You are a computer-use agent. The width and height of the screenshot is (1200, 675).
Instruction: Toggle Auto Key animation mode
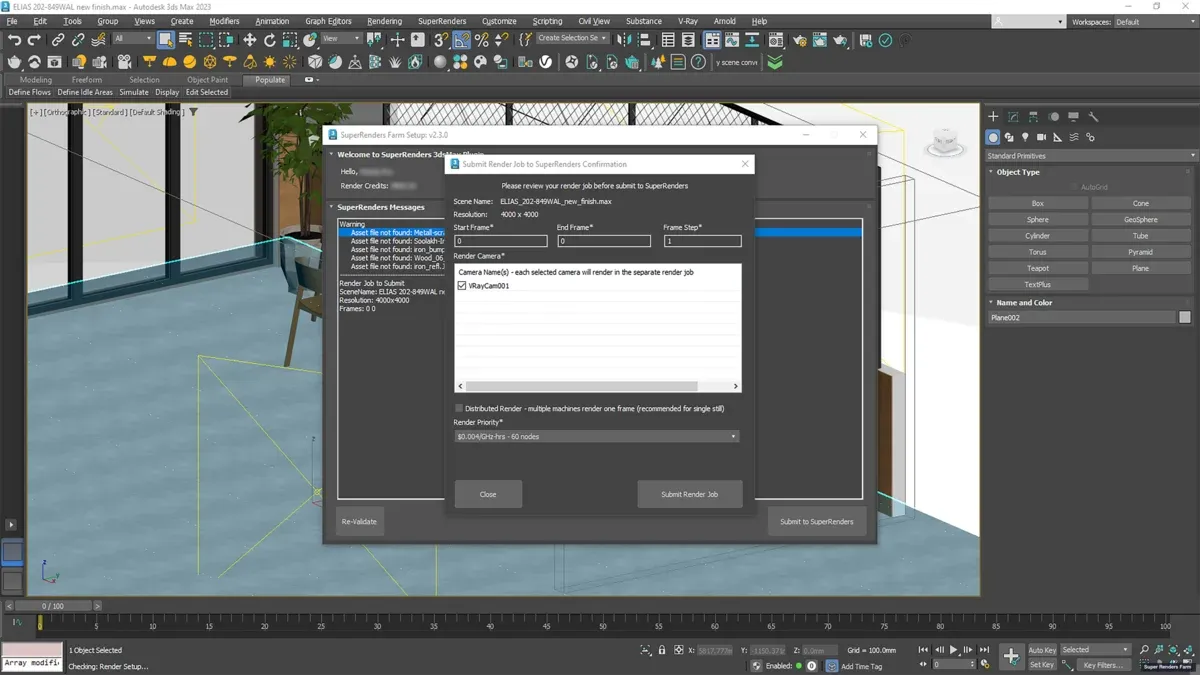(1042, 650)
